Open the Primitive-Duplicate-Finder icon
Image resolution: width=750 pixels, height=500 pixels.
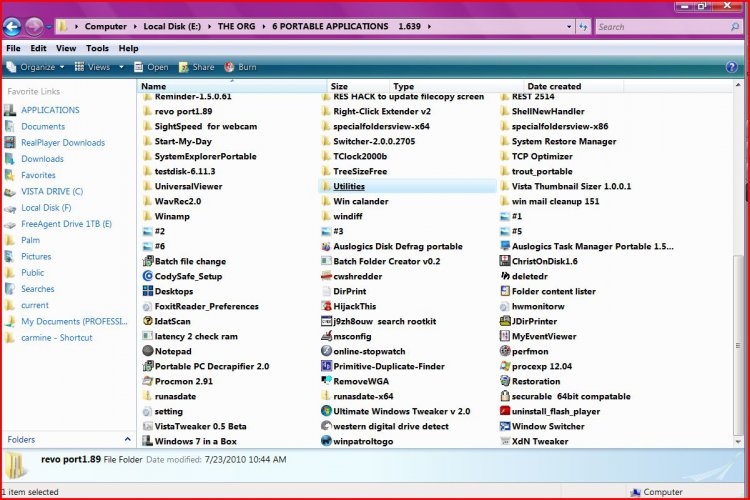pyautogui.click(x=327, y=366)
